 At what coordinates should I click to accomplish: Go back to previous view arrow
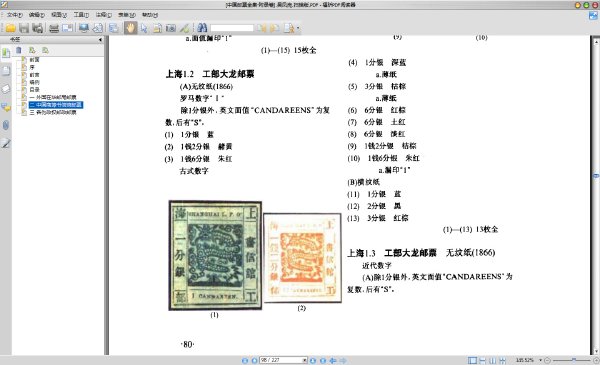(x=333, y=360)
